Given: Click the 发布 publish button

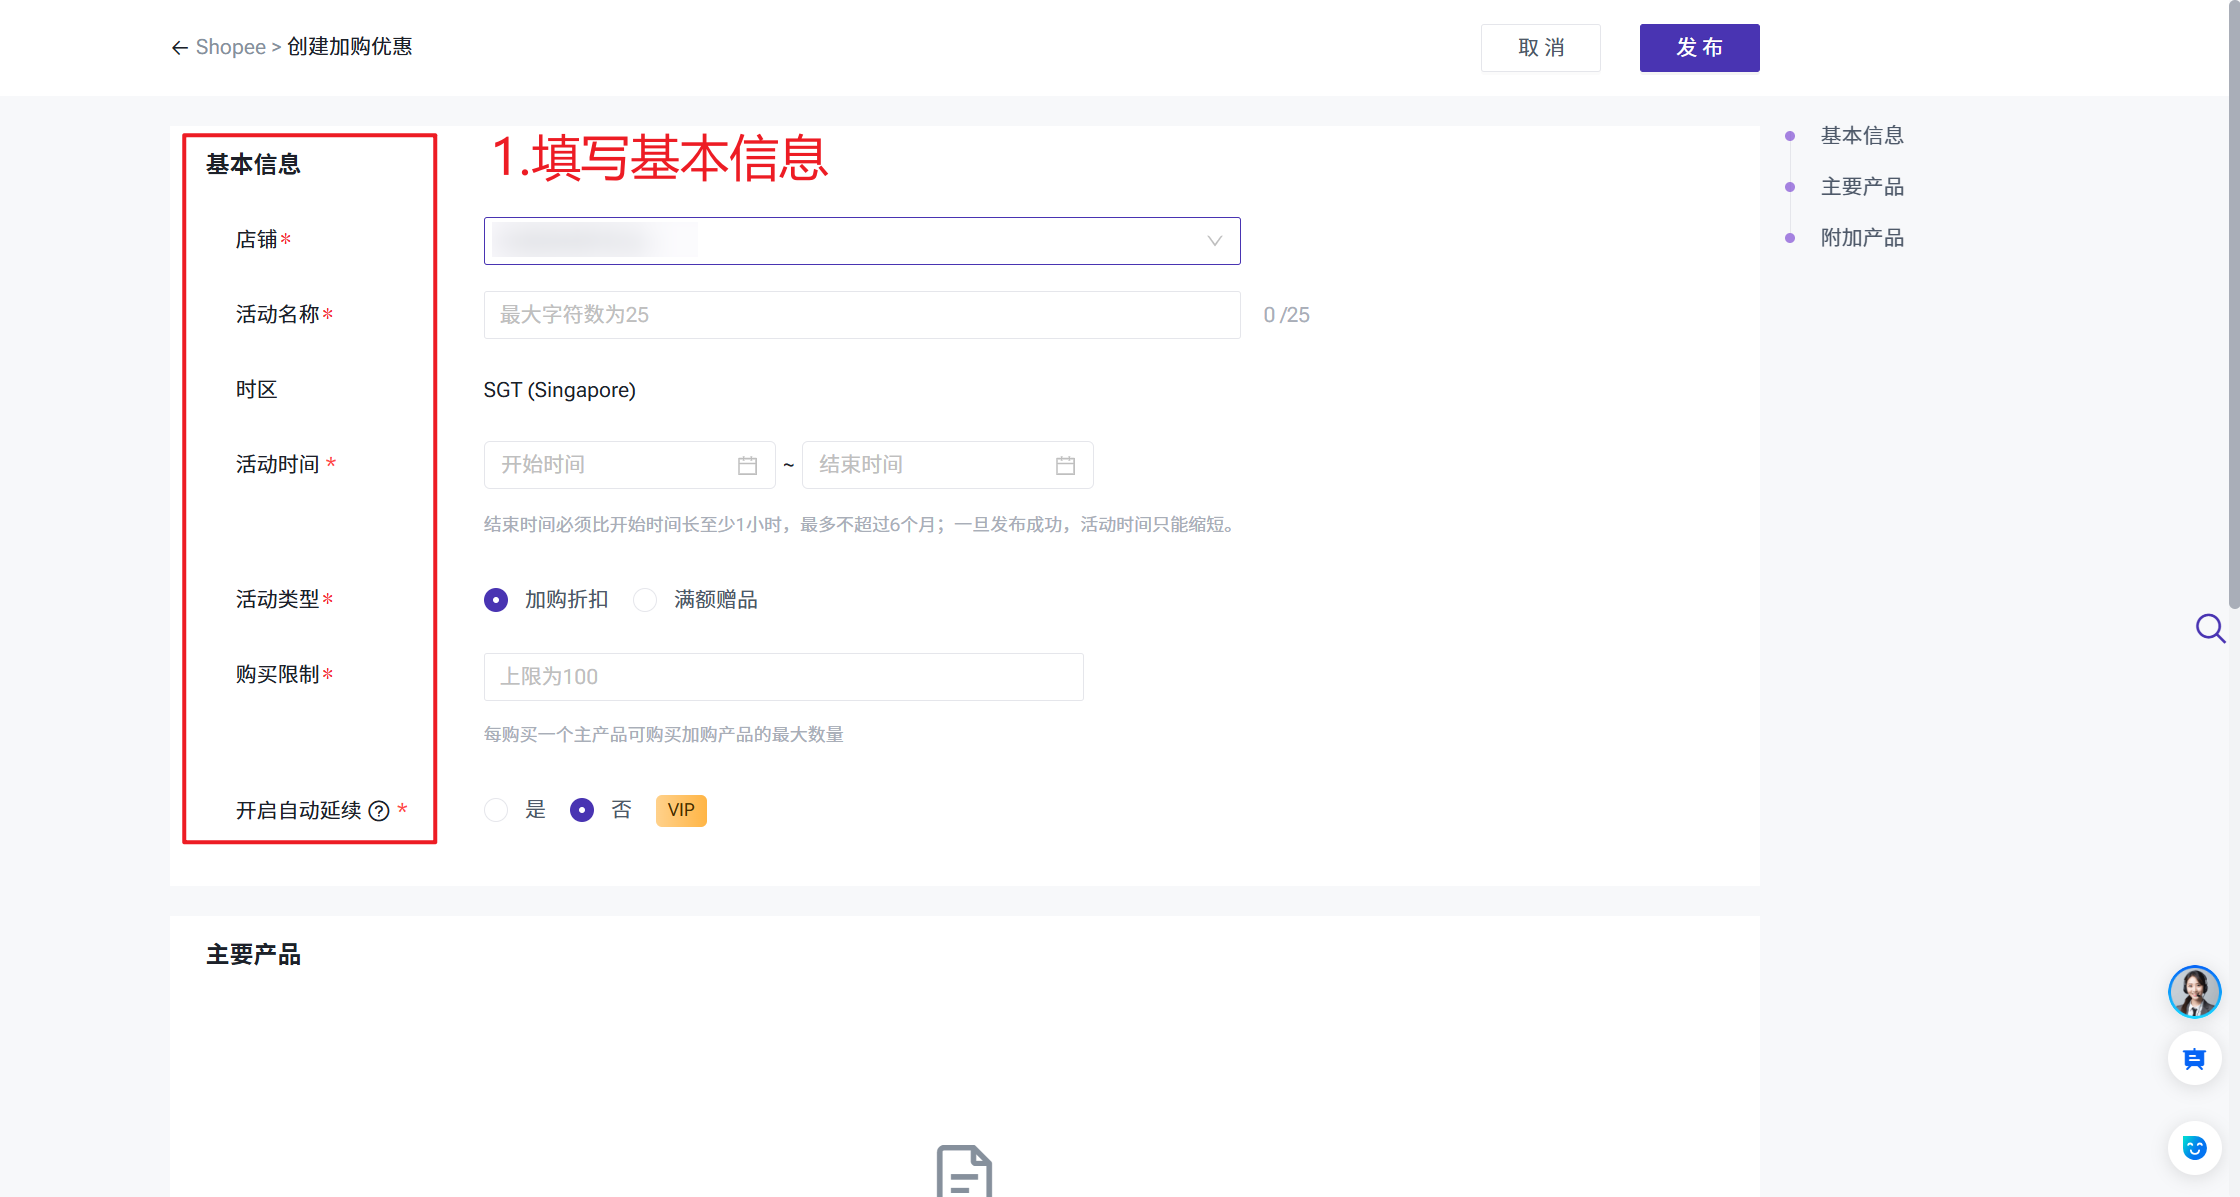Looking at the screenshot, I should coord(1699,48).
